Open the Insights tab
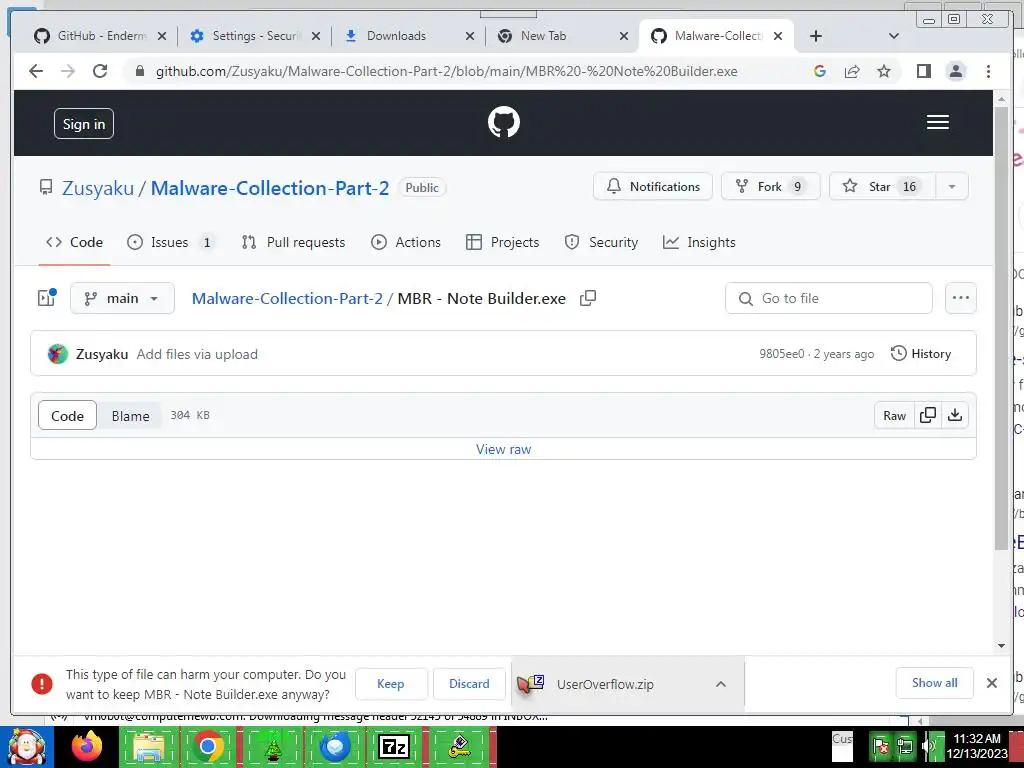 tap(699, 242)
